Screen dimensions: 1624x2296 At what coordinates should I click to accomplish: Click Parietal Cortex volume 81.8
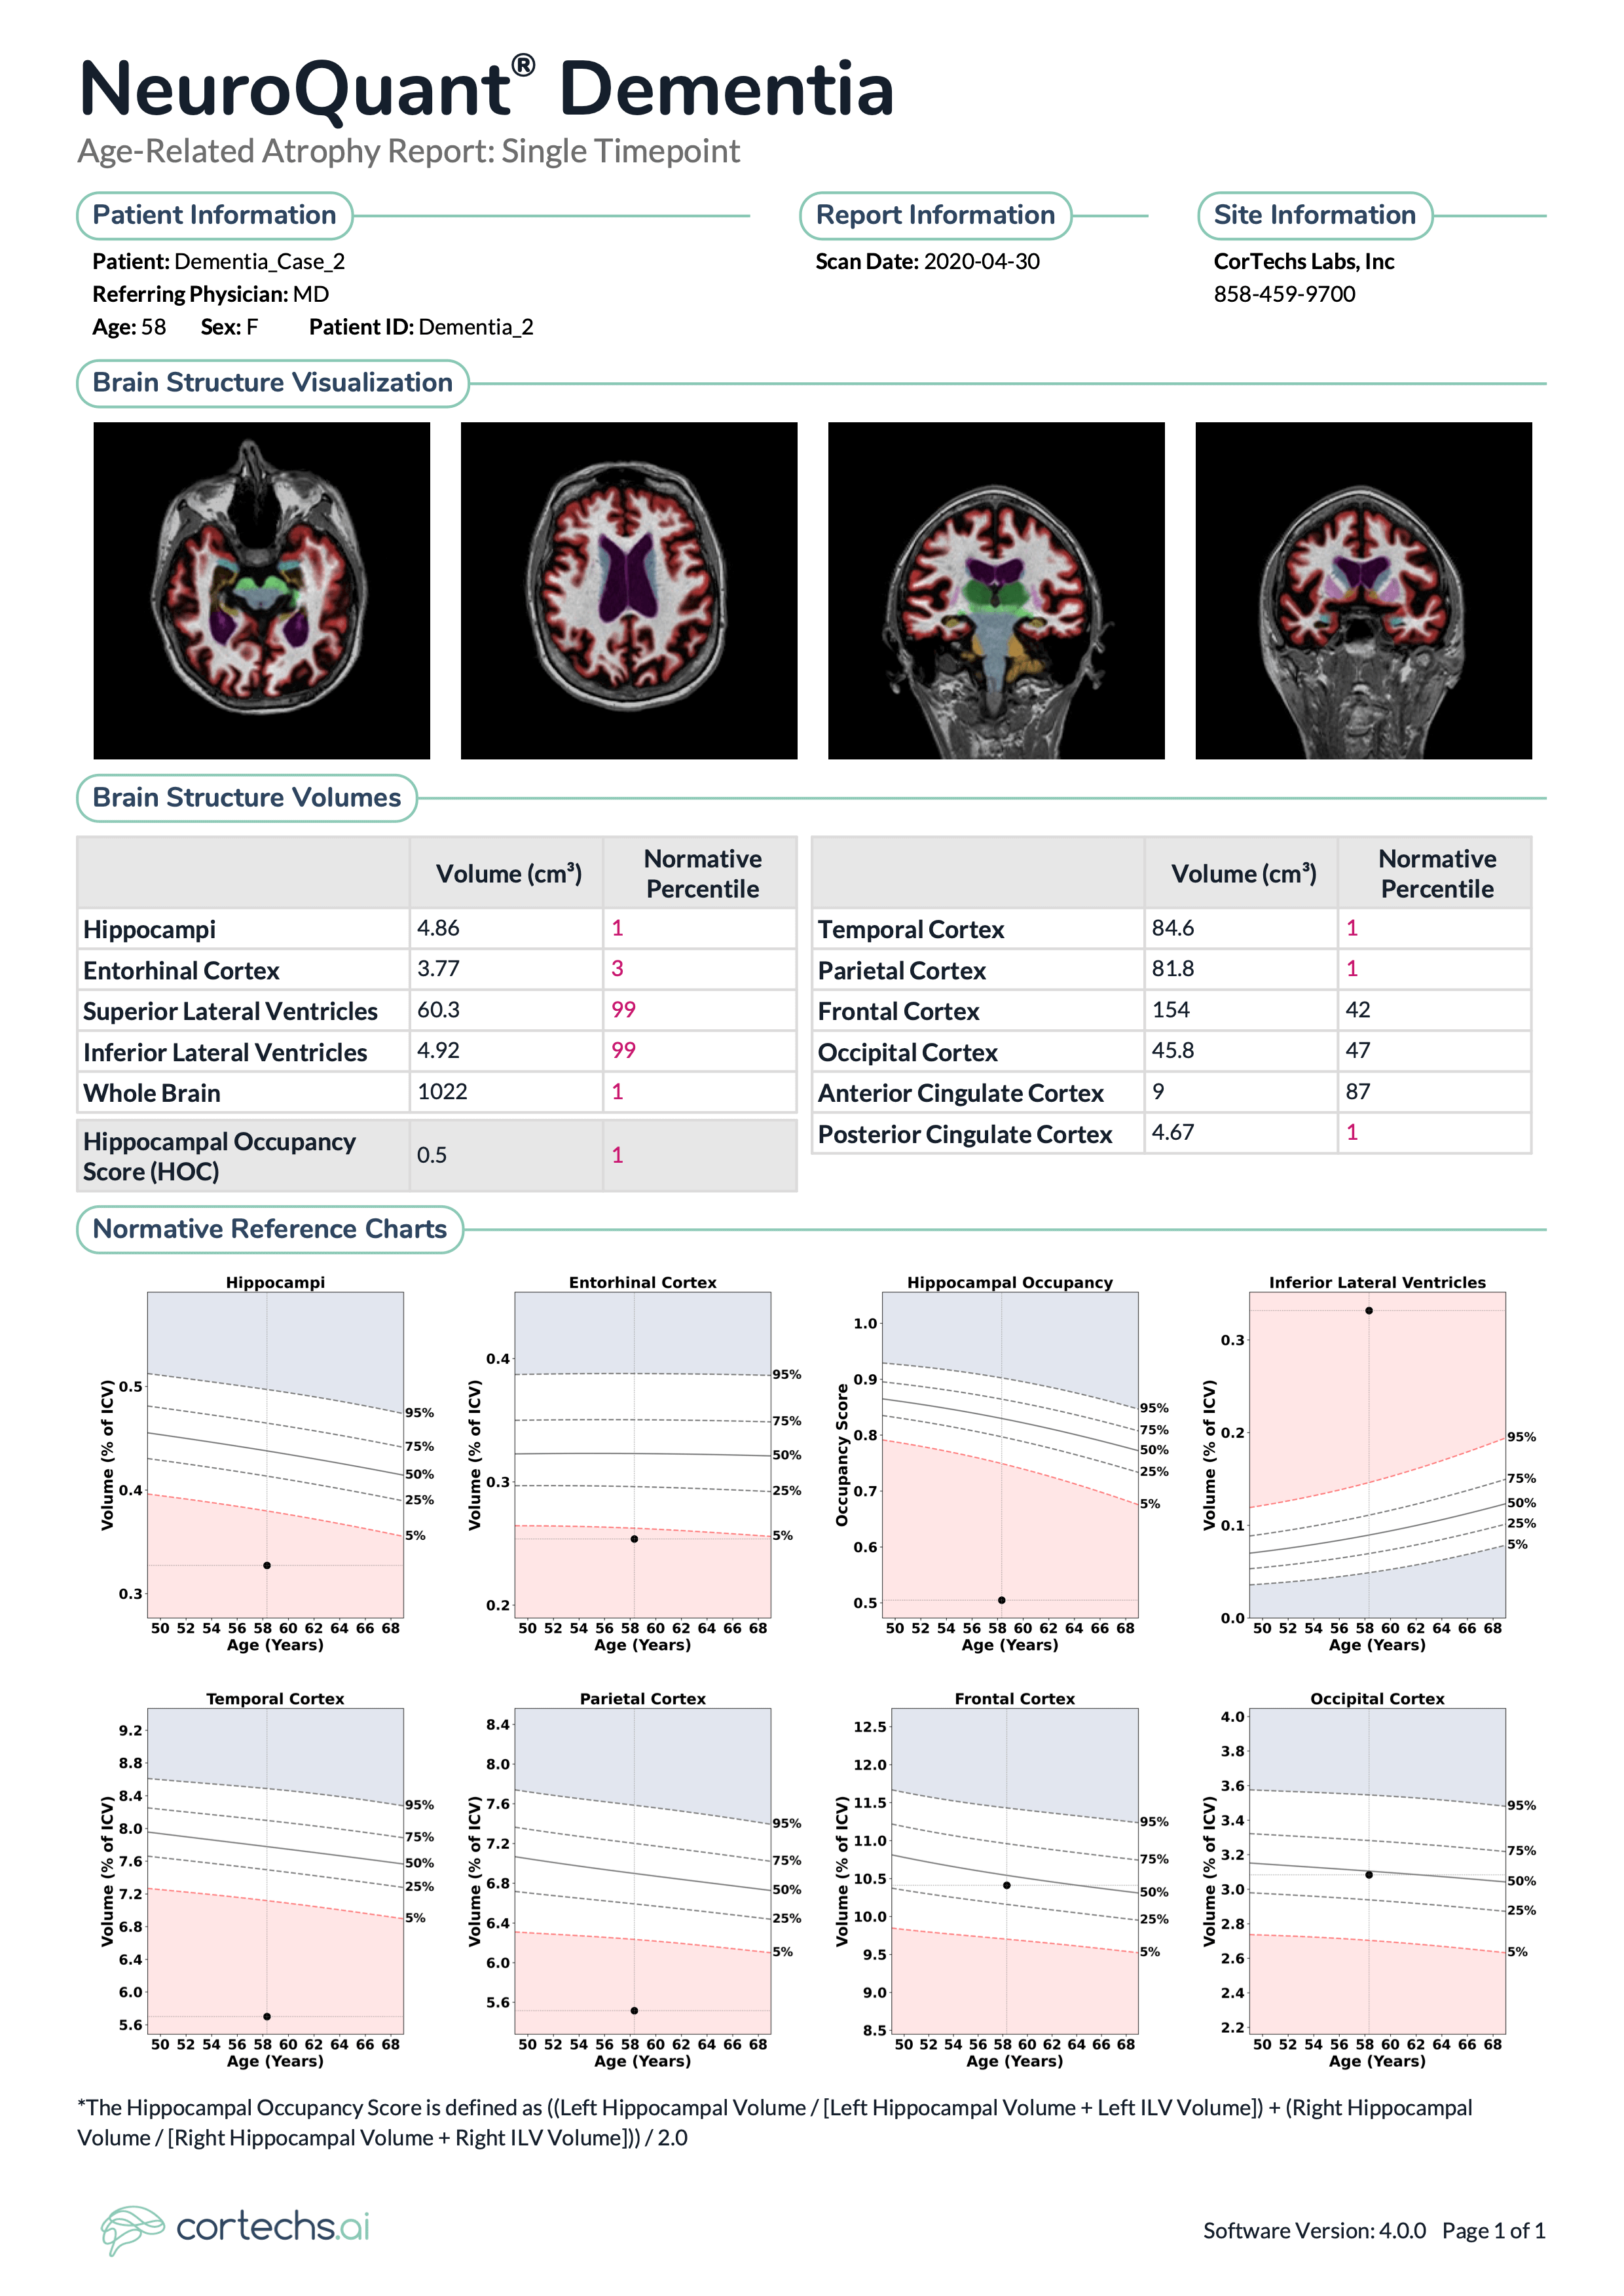1173,969
